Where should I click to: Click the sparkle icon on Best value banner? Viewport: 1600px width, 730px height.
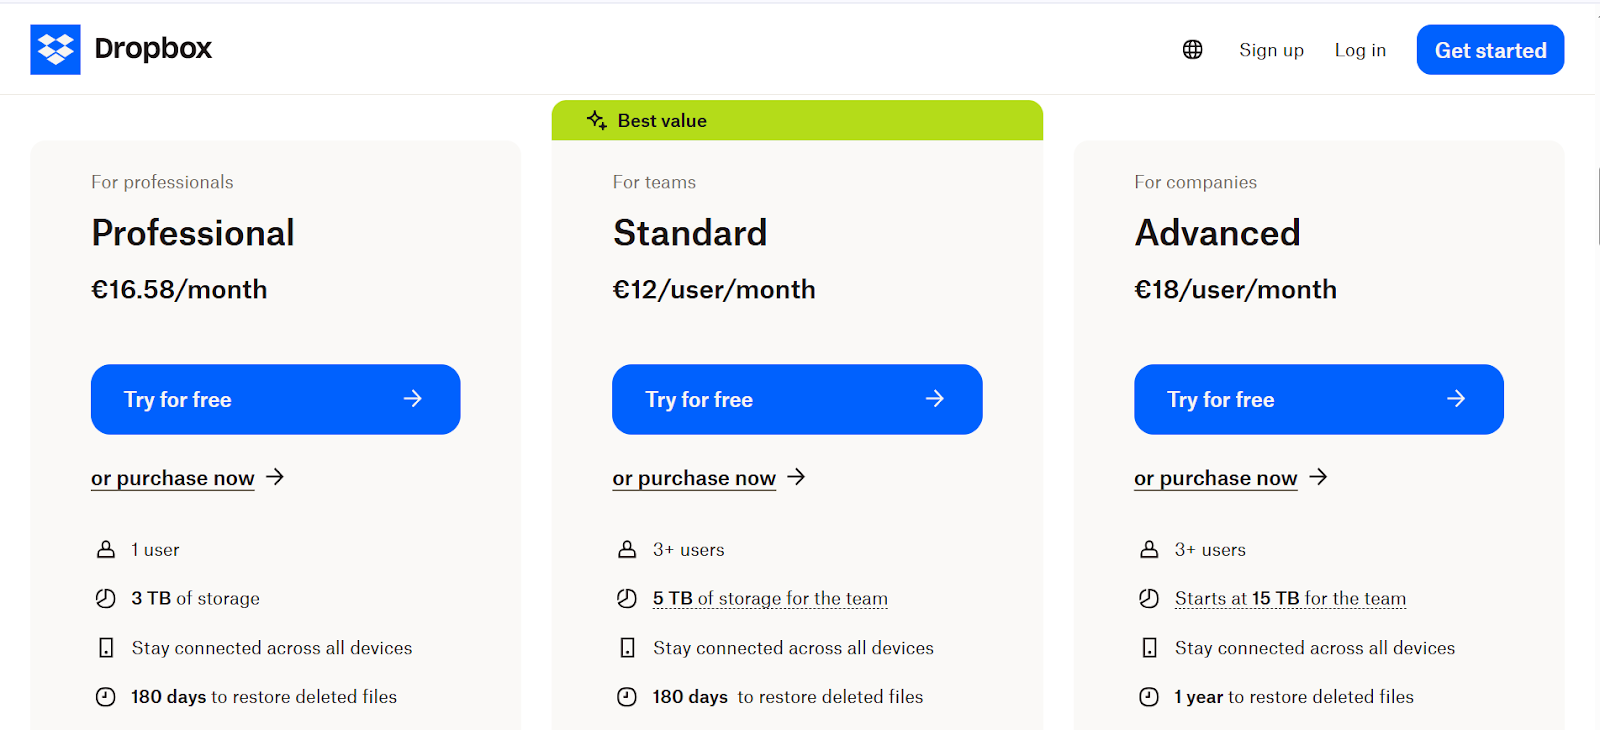tap(596, 119)
